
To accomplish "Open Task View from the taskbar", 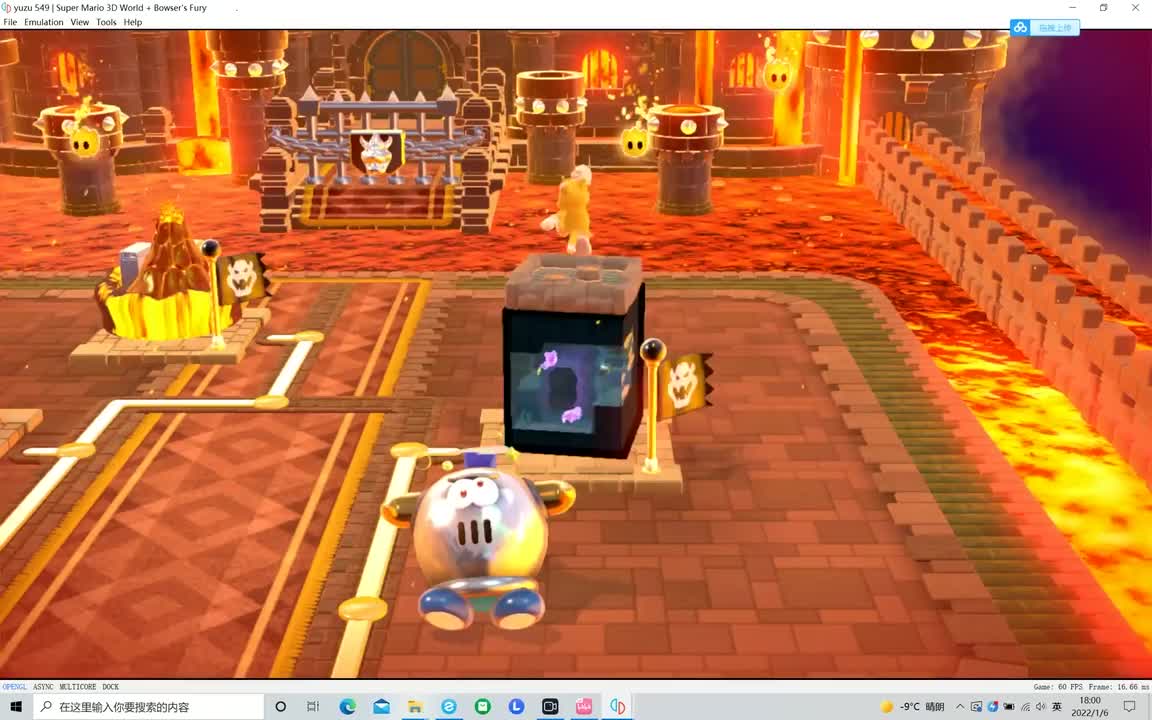I will click(x=313, y=707).
